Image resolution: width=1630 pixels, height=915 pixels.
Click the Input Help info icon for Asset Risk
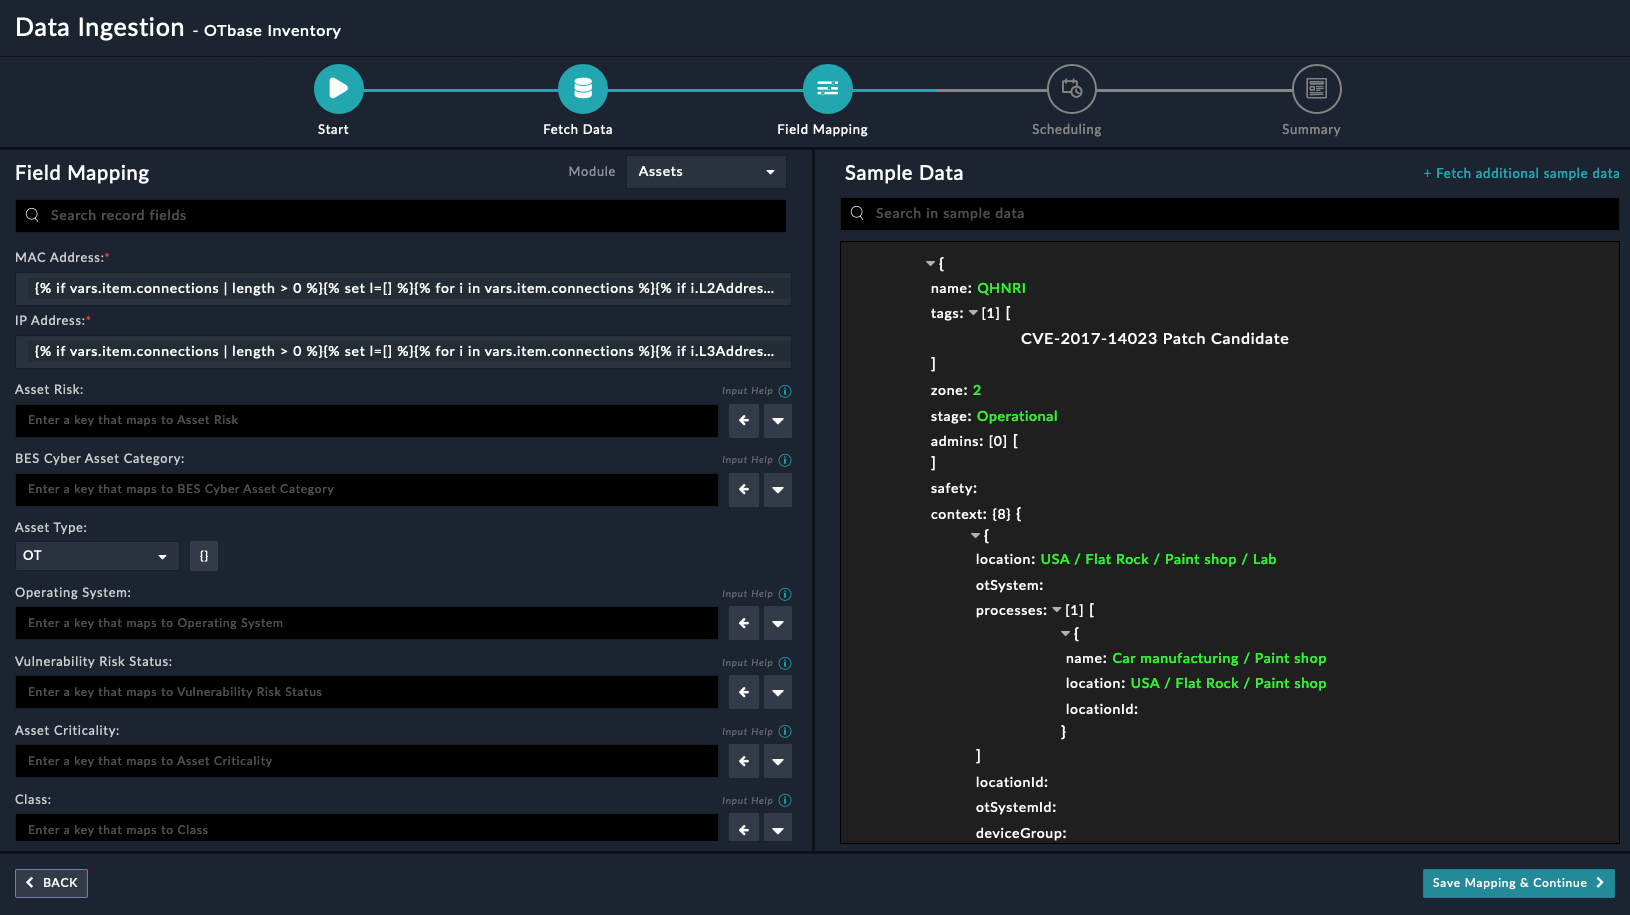785,391
